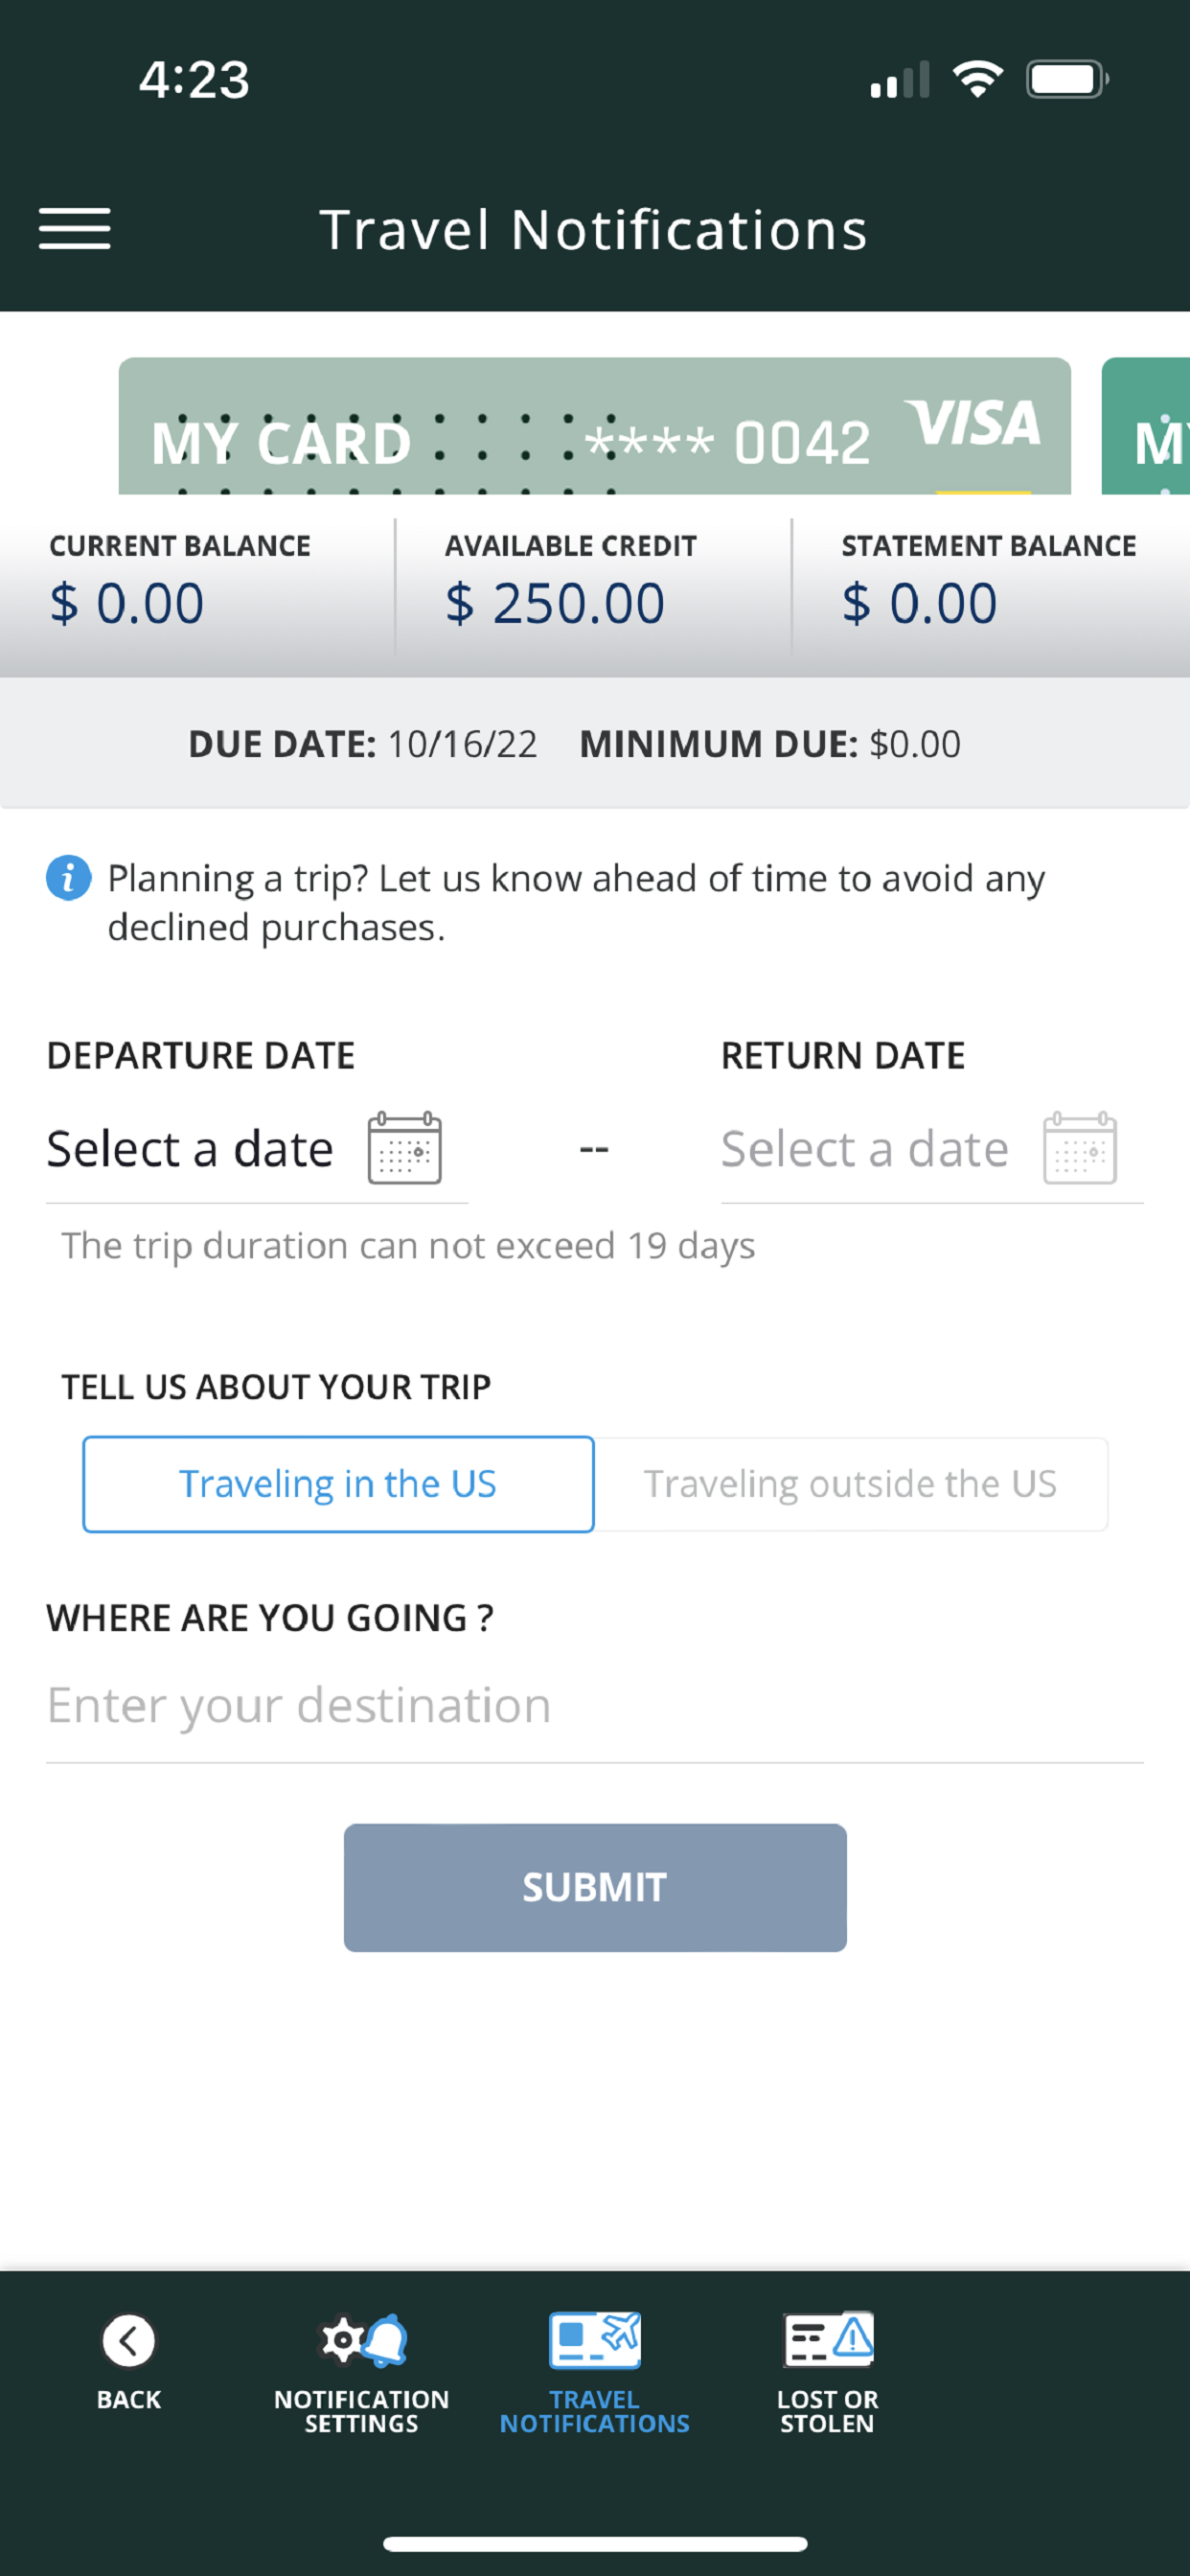Tap the Back label in bottom bar
This screenshot has height=2576, width=1190.
pos(129,2399)
